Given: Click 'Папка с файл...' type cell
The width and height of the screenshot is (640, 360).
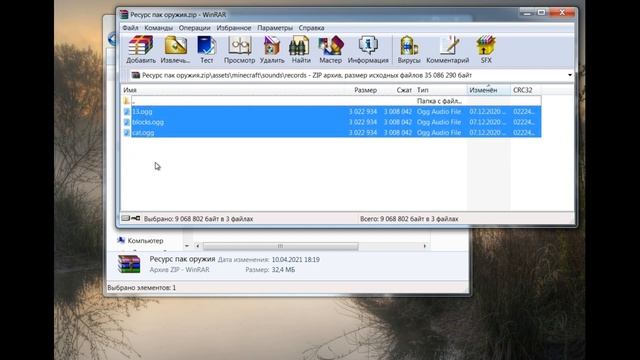Looking at the screenshot, I should [439, 101].
